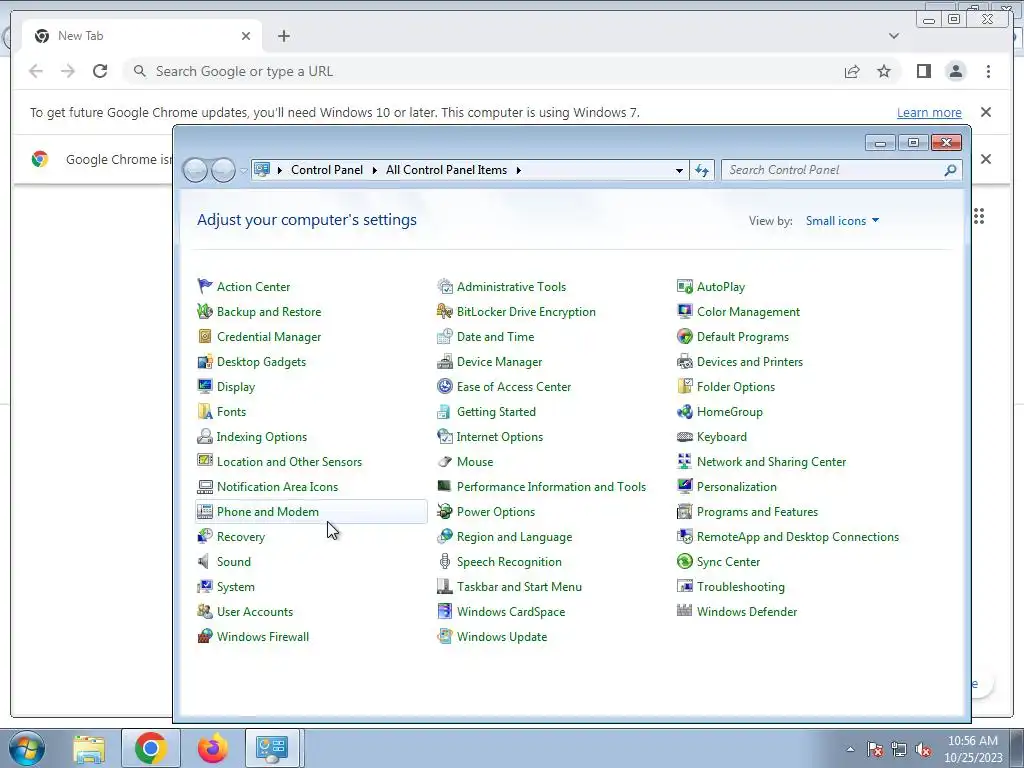
Task: Click the muted volume tray icon
Action: click(923, 750)
